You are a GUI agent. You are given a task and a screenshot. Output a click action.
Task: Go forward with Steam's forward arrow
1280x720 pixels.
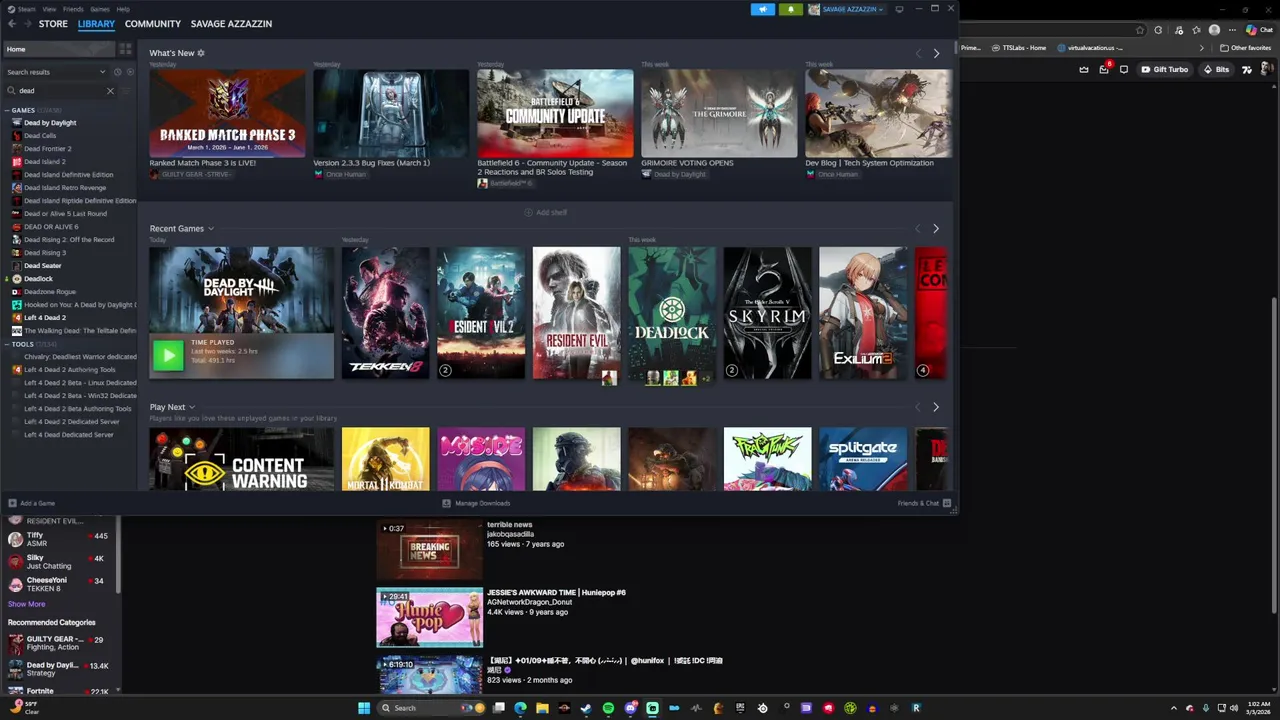click(x=27, y=24)
